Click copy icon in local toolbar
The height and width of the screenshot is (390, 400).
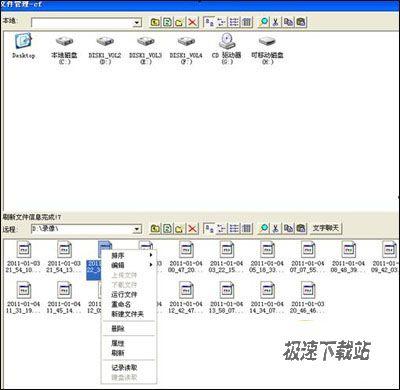click(288, 22)
